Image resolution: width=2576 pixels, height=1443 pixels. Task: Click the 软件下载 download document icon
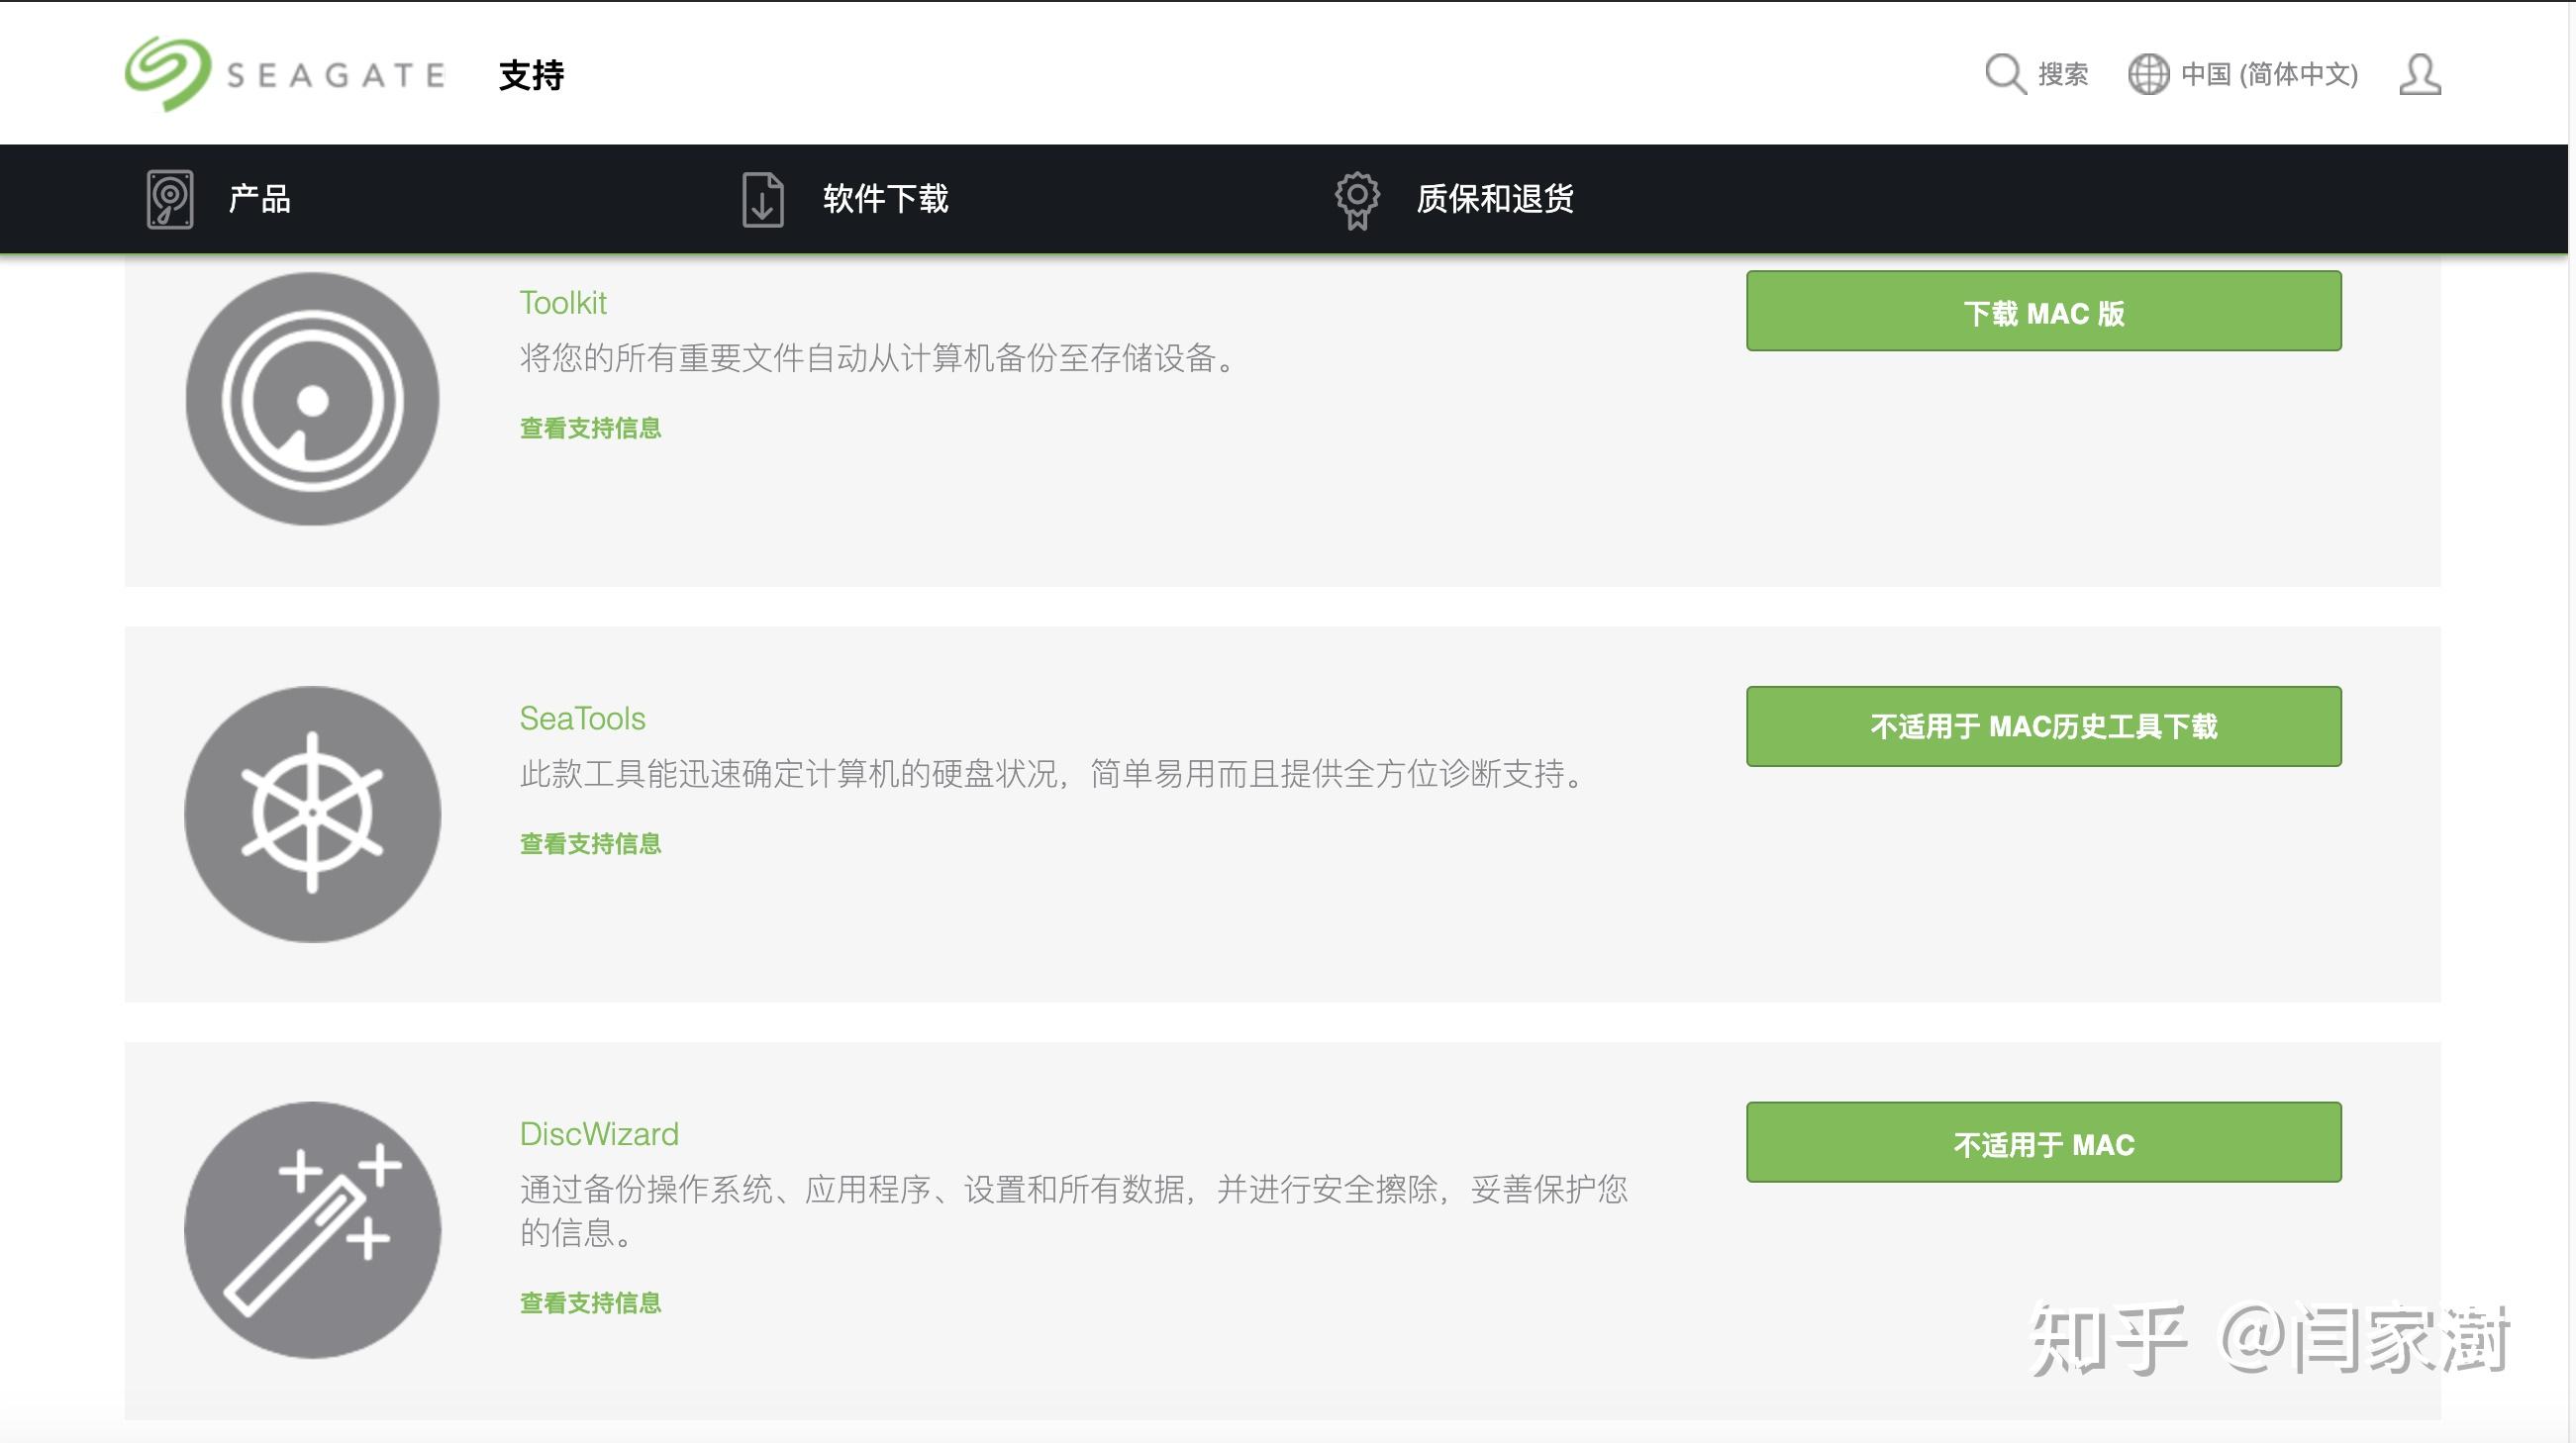click(762, 199)
